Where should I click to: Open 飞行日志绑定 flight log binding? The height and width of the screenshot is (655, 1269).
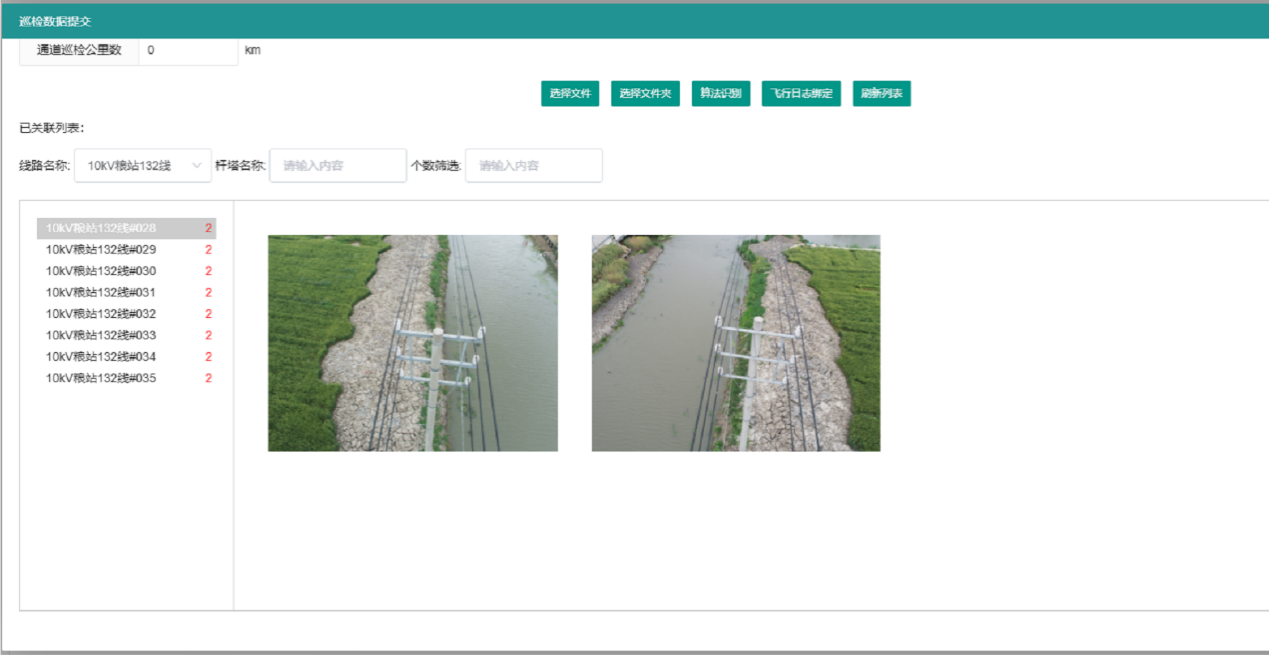[x=801, y=94]
